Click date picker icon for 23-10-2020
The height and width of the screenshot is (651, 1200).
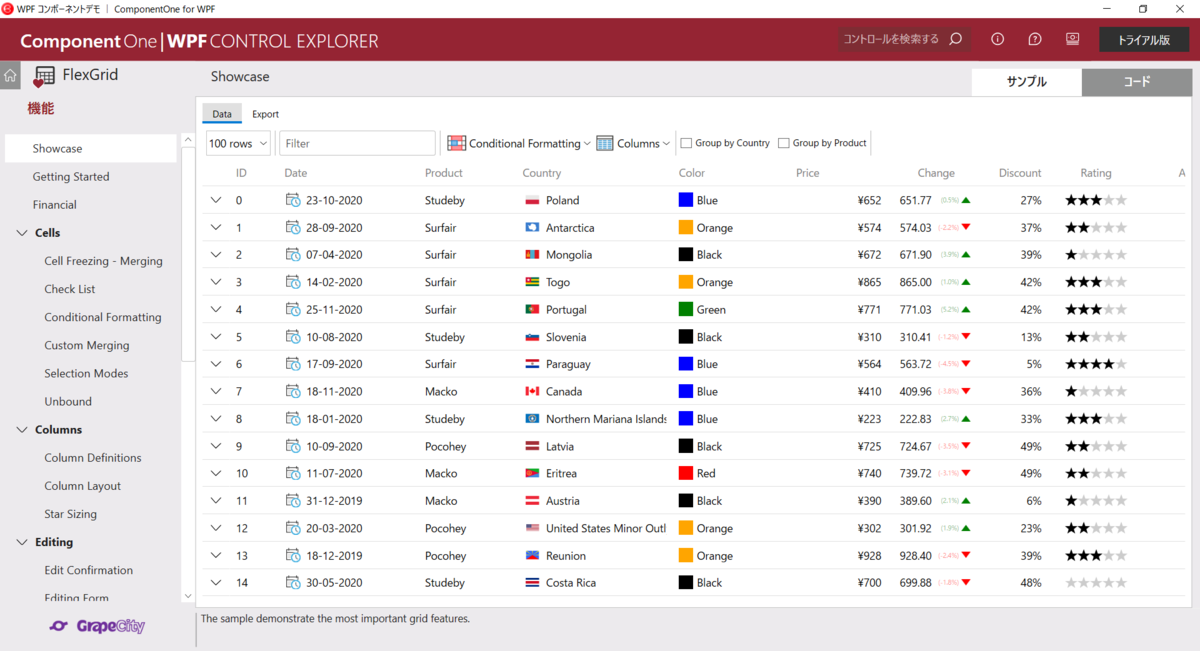tap(293, 200)
